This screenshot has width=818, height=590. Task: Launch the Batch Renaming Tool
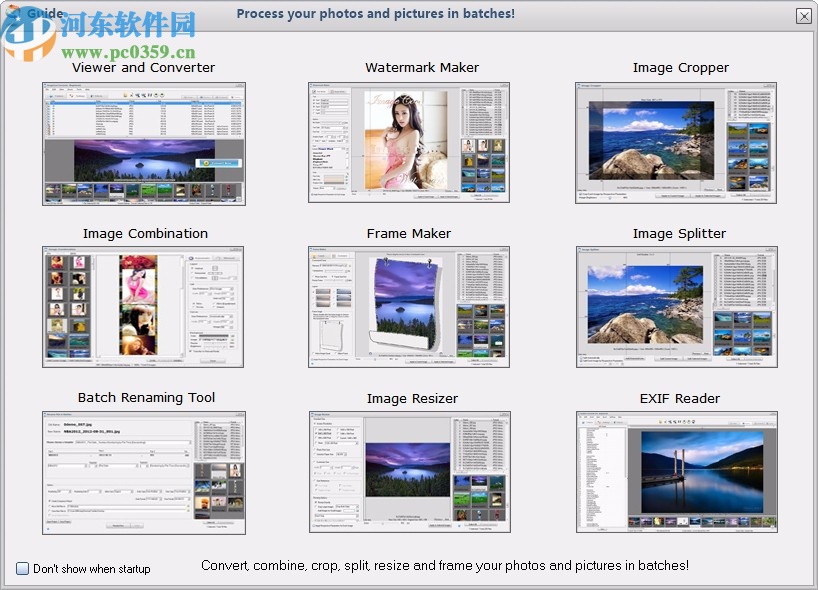143,471
